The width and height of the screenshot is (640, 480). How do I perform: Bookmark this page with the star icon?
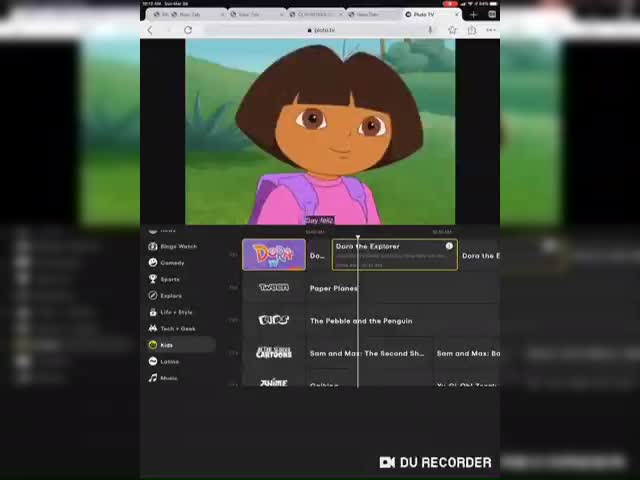(x=452, y=30)
